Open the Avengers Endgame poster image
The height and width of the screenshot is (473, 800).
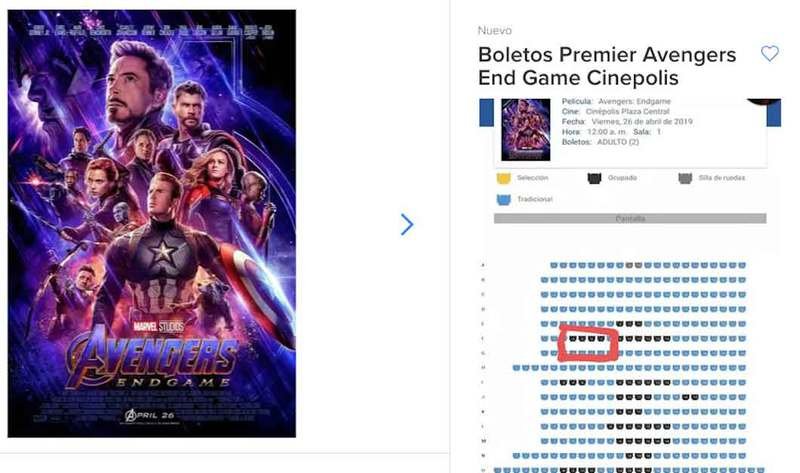(x=152, y=223)
